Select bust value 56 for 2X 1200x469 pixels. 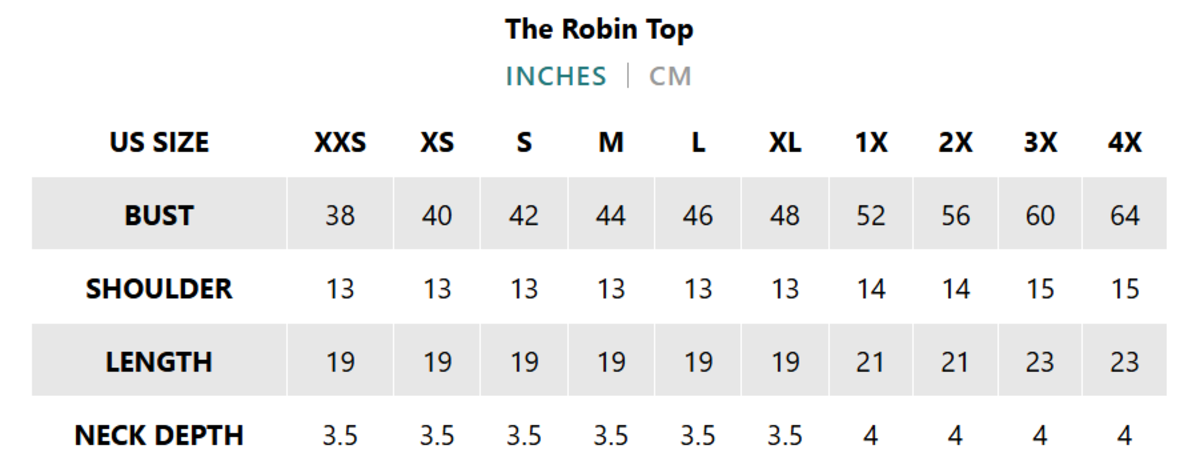pyautogui.click(x=956, y=215)
